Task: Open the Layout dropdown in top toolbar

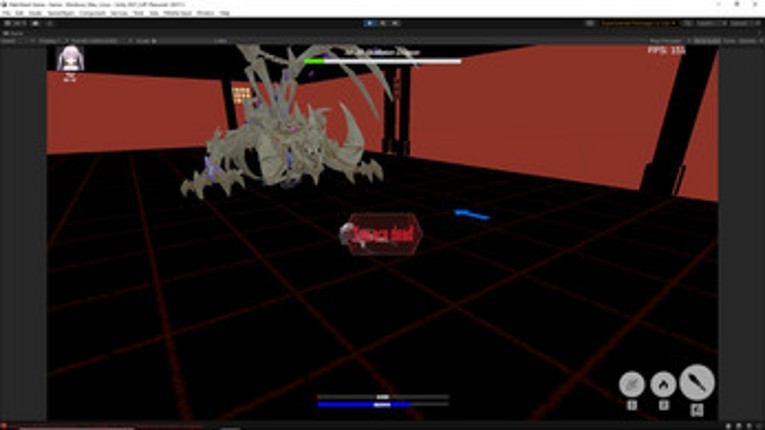Action: coord(740,23)
